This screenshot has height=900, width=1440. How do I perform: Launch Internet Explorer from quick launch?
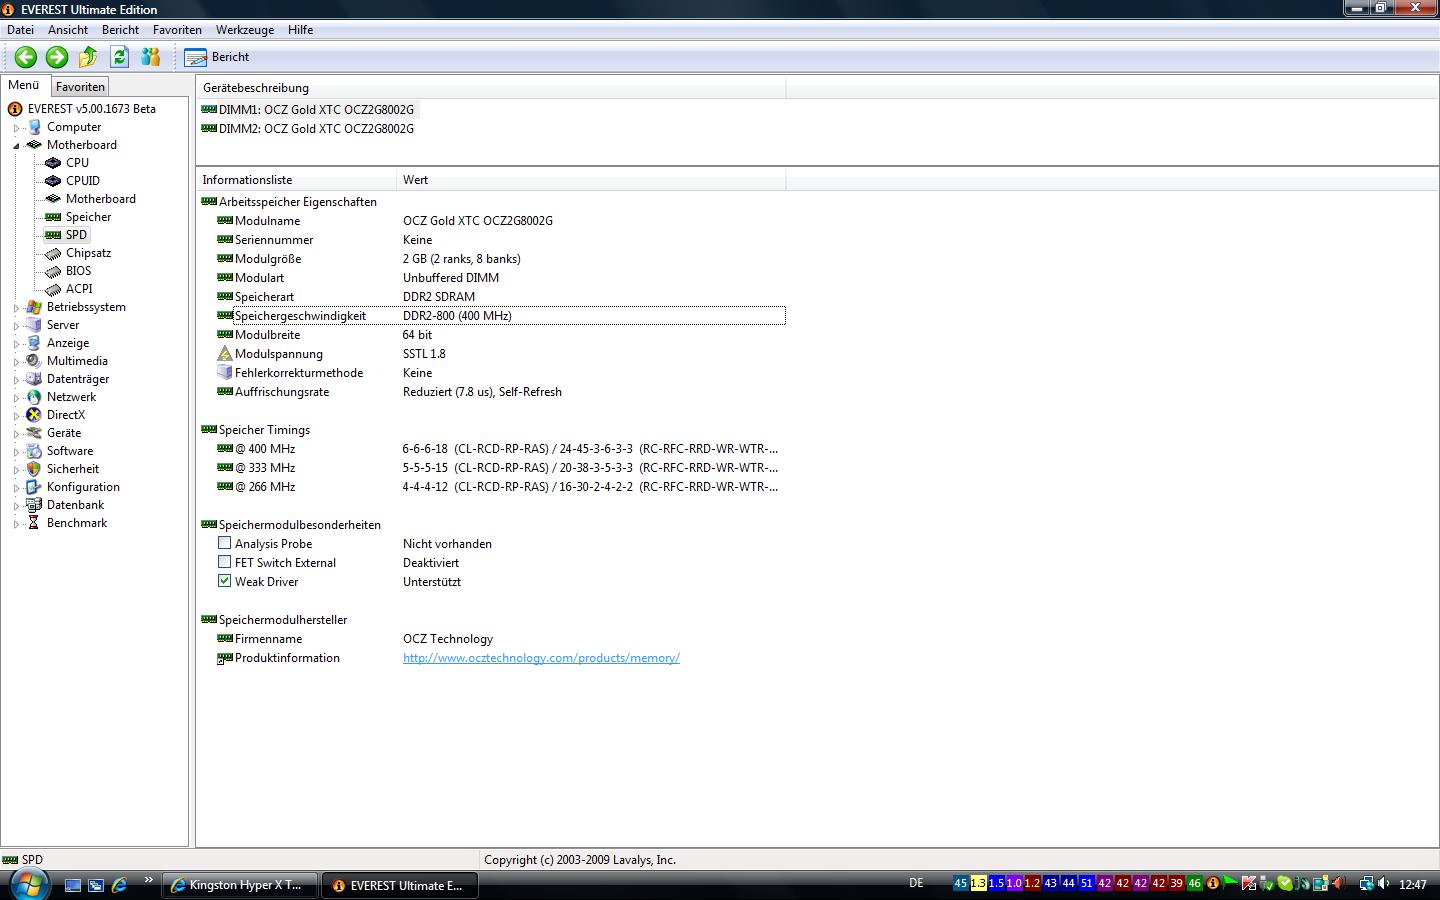click(119, 885)
